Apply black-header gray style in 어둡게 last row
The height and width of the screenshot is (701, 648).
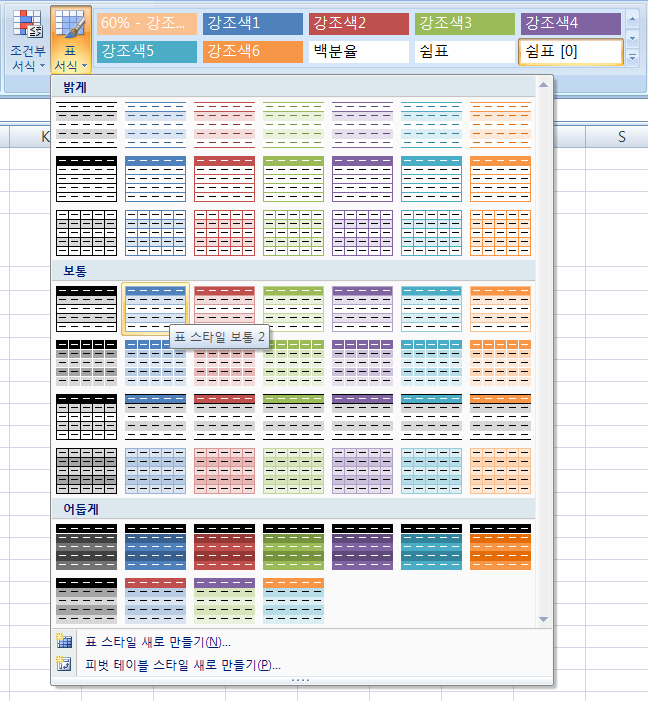click(86, 601)
